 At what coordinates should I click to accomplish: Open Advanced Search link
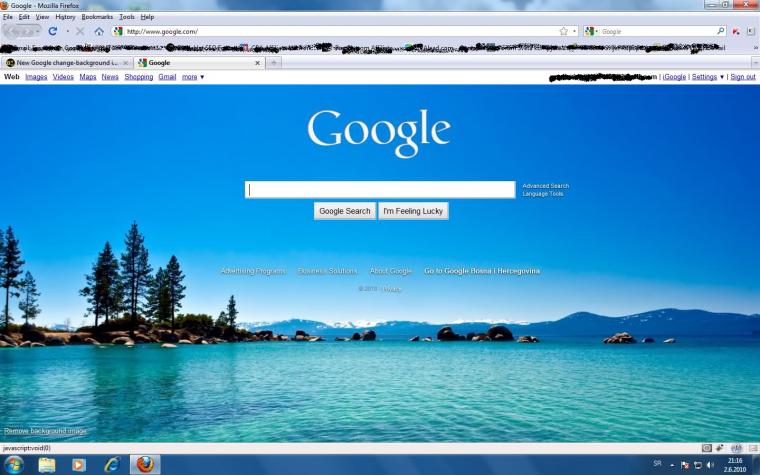point(546,186)
